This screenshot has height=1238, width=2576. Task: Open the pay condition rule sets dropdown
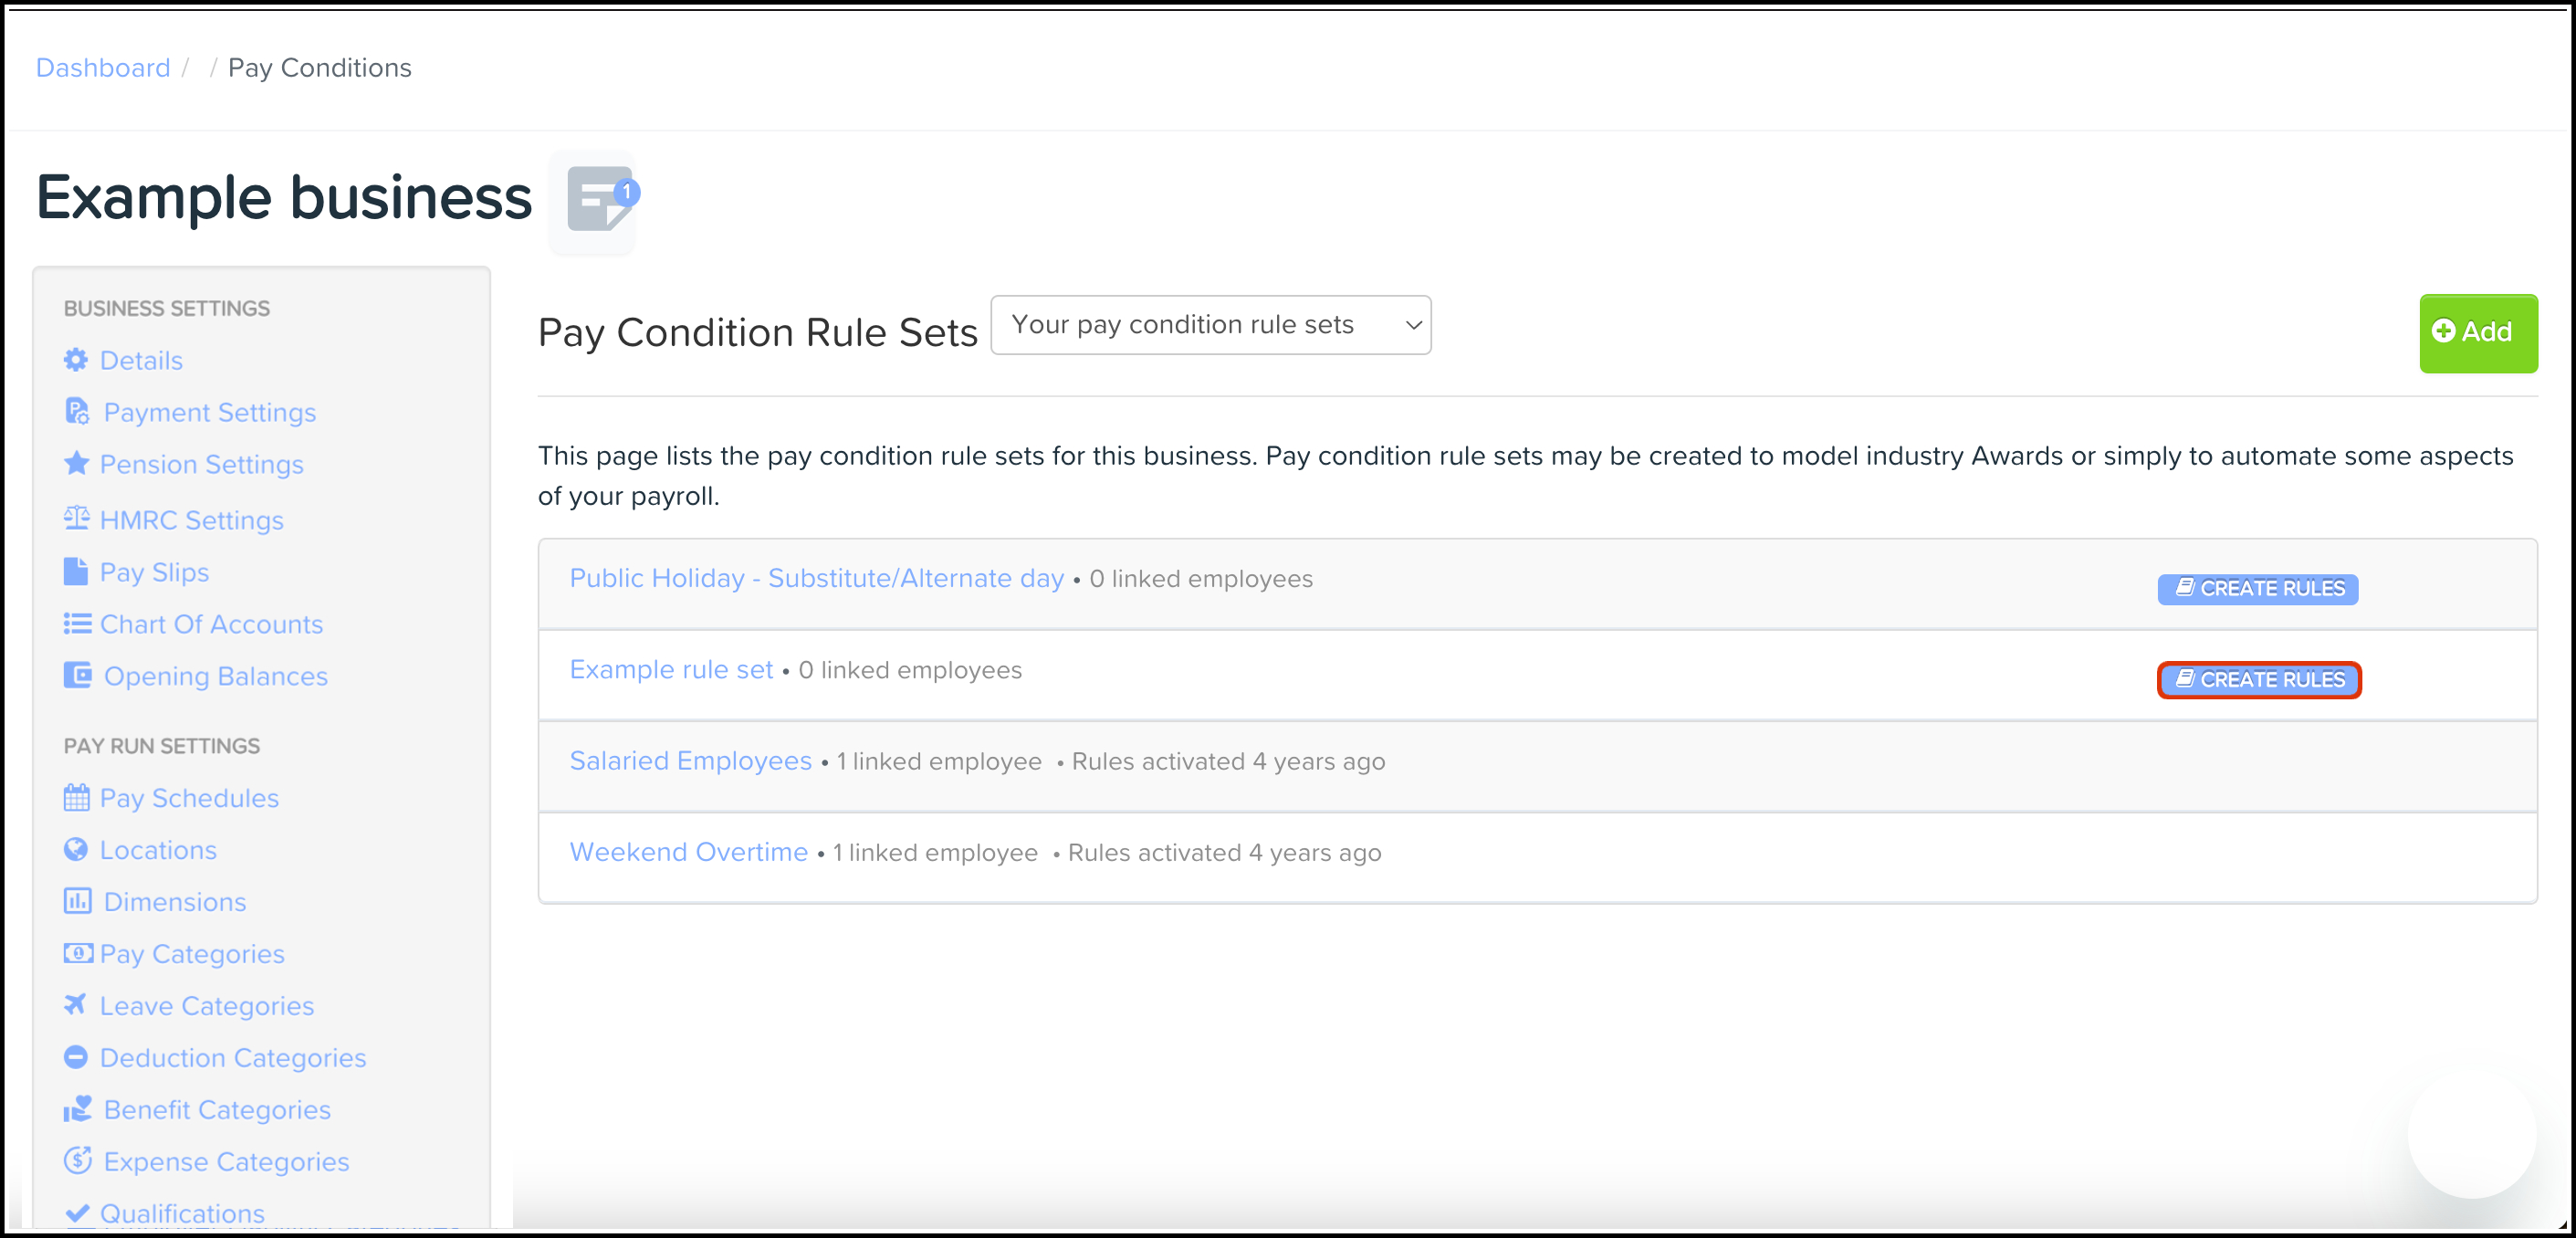coord(1210,325)
